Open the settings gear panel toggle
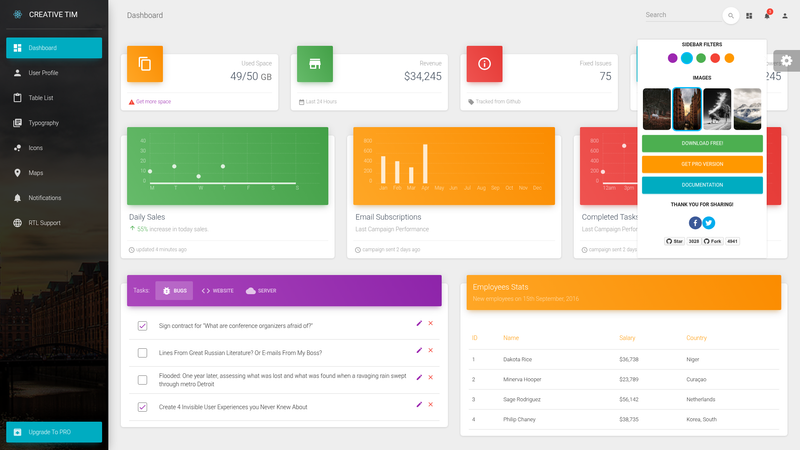Screen dimensions: 800x450 pyautogui.click(x=786, y=61)
